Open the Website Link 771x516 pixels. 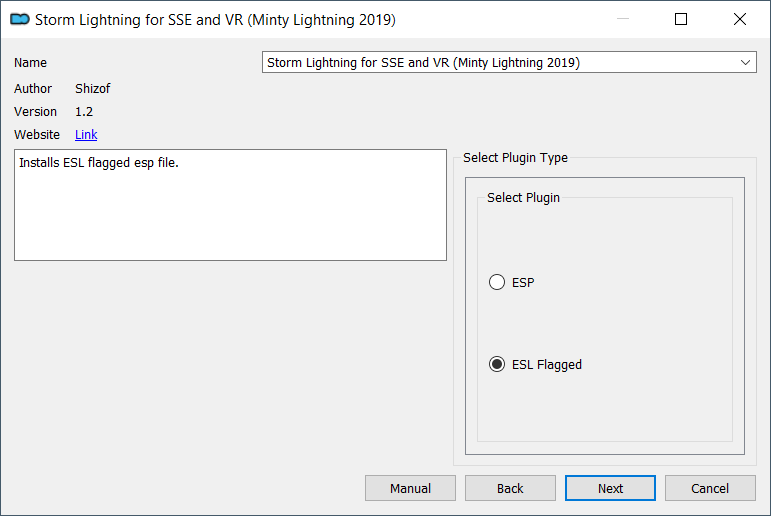(x=86, y=135)
